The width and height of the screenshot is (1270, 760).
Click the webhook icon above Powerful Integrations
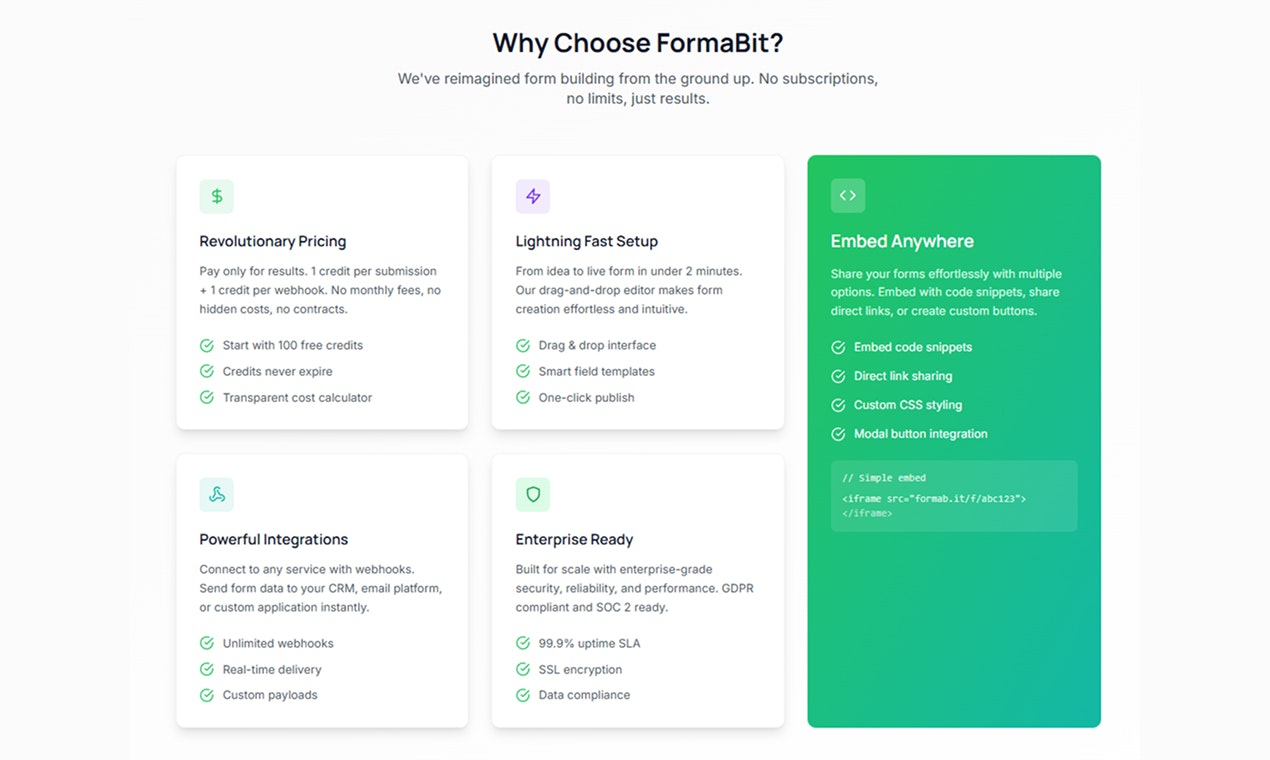click(x=217, y=494)
